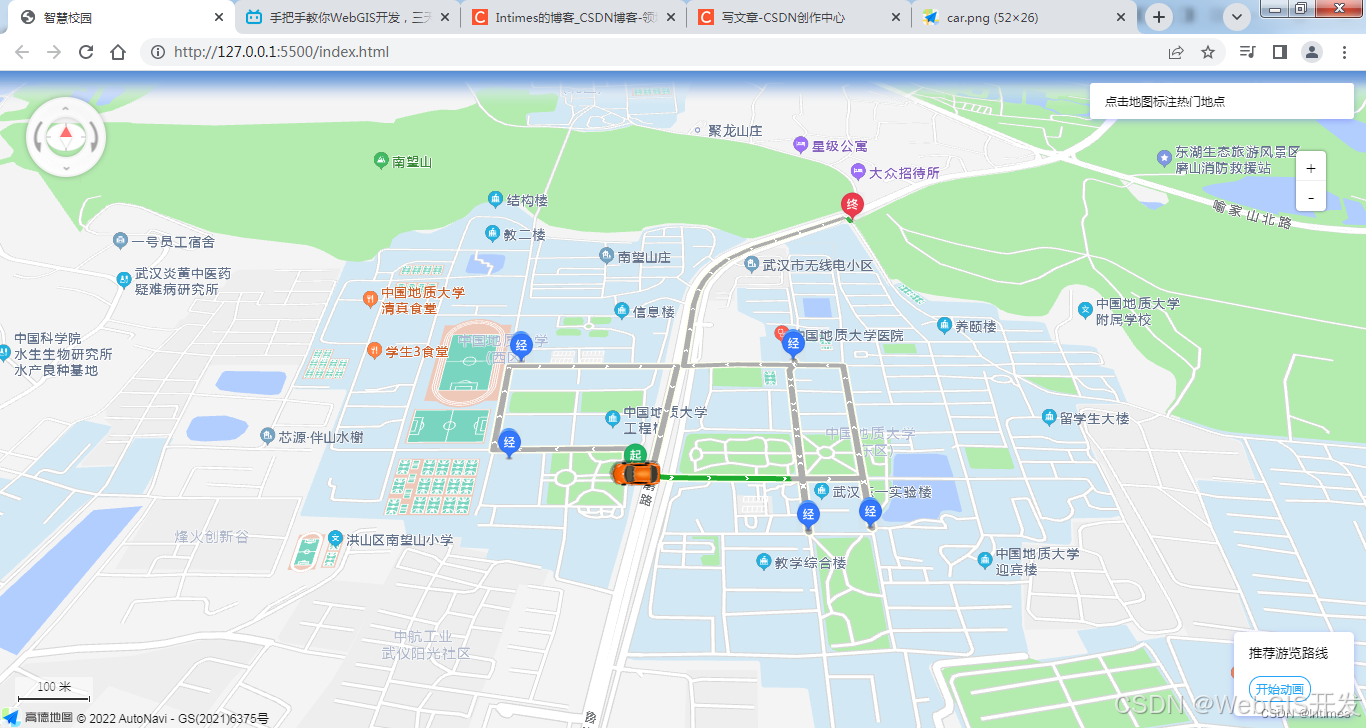Switch to the Intimes的博客_CSDN博客 tab
The height and width of the screenshot is (728, 1366).
click(575, 17)
